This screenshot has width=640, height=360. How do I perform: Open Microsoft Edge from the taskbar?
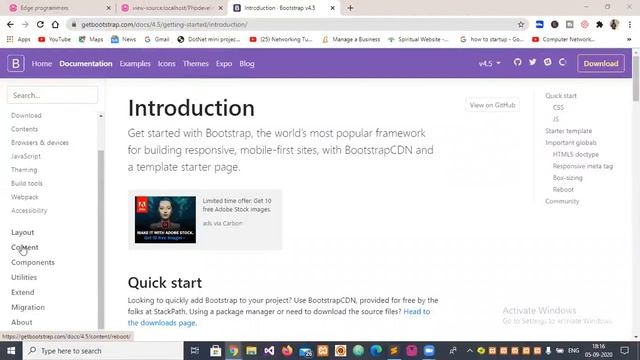tap(376, 351)
